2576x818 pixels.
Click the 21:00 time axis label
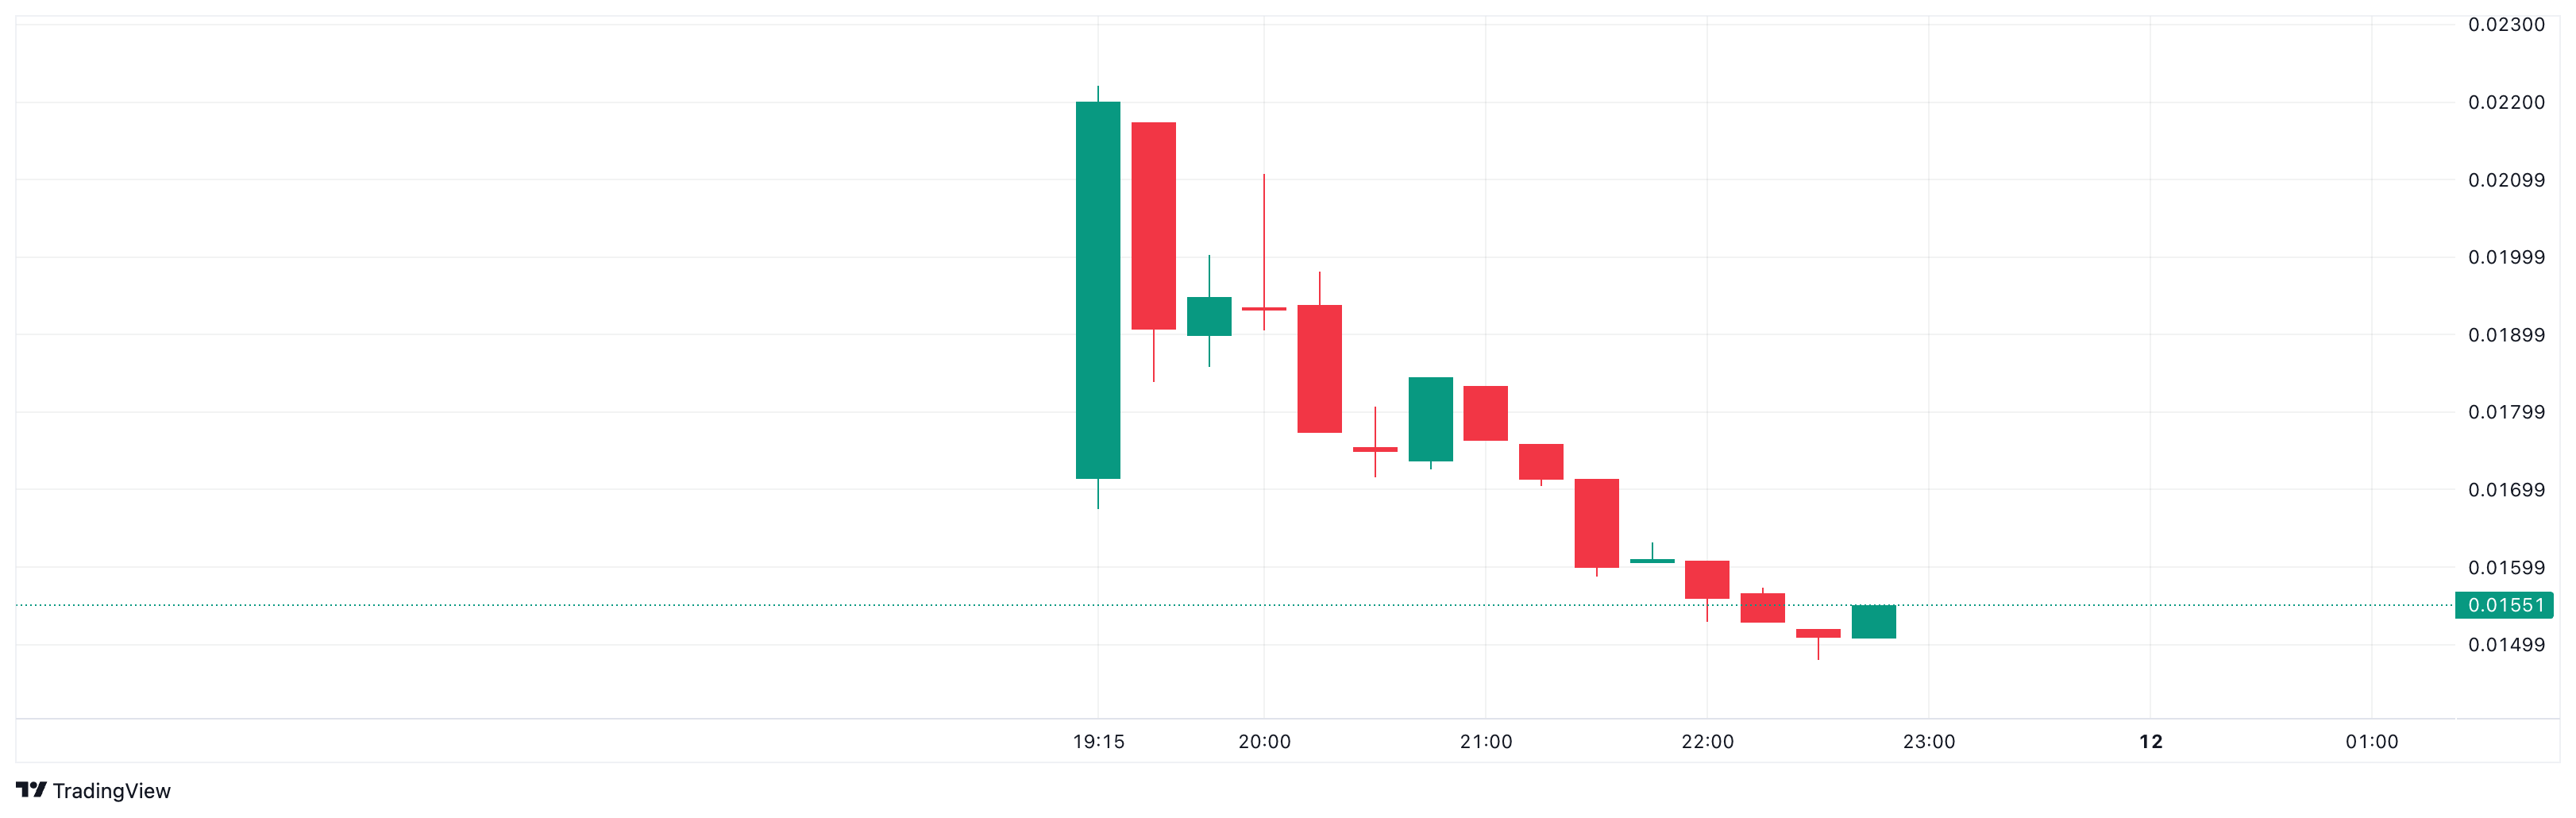1485,741
